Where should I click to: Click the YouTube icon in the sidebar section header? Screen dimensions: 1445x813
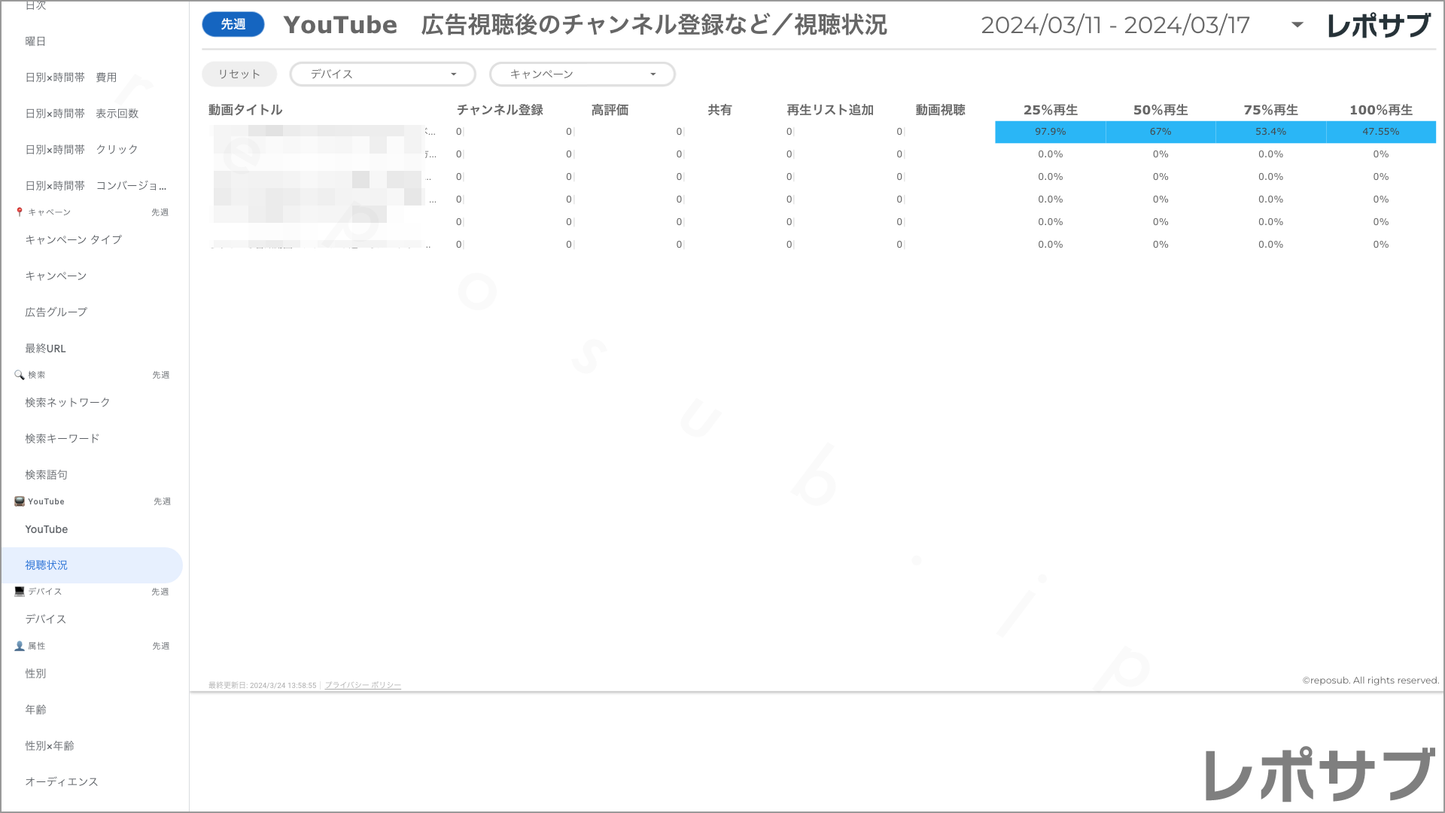coord(19,501)
